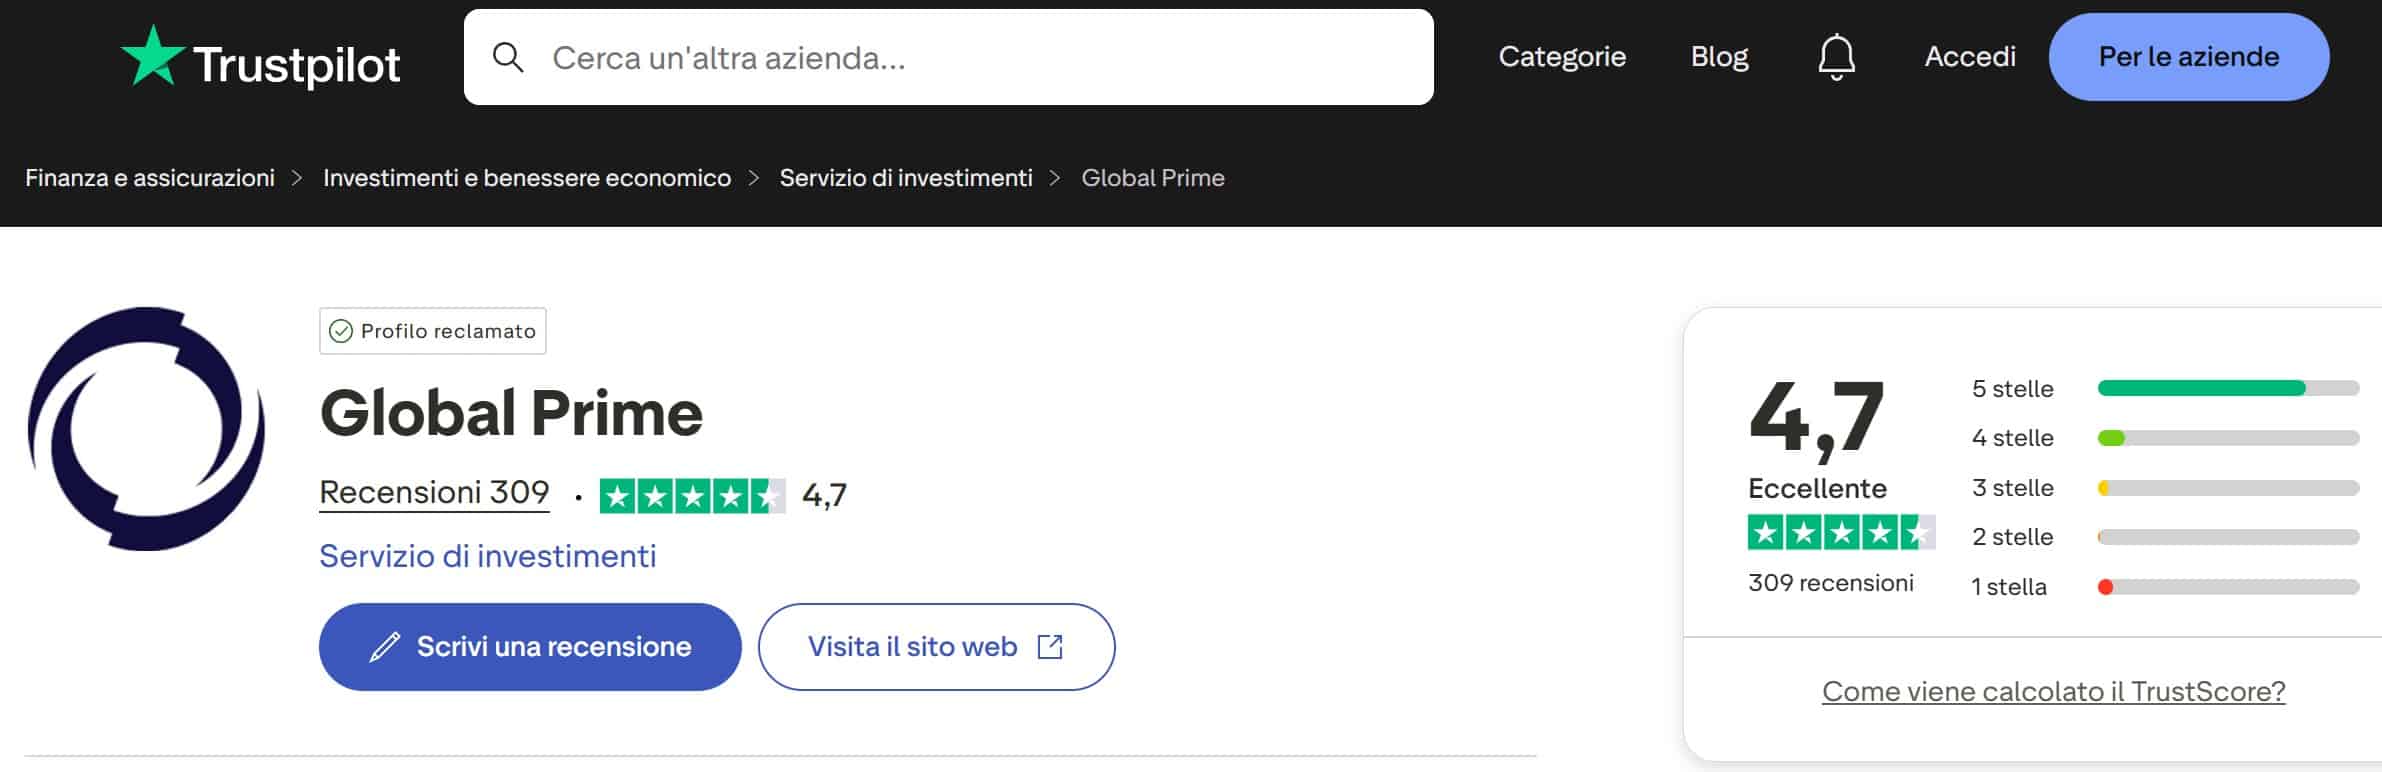Open notifications via the bell icon
2382x772 pixels.
1836,57
